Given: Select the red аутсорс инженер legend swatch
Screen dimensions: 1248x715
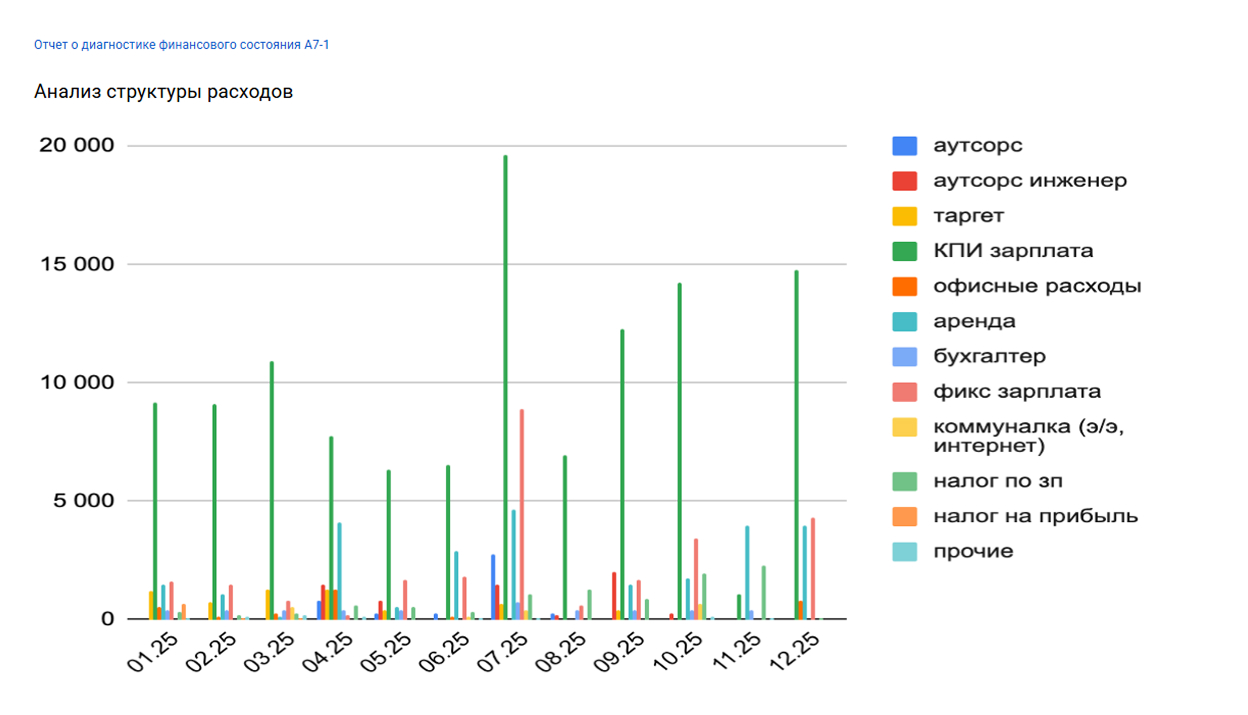Looking at the screenshot, I should pos(905,181).
